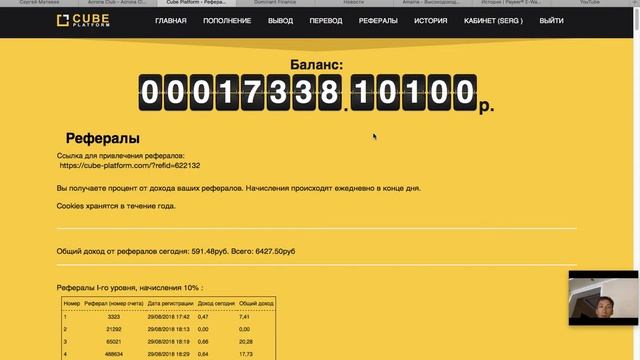Screen dimensions: 640x360
Task: Click the total income value 20,28
Action: (x=246, y=342)
